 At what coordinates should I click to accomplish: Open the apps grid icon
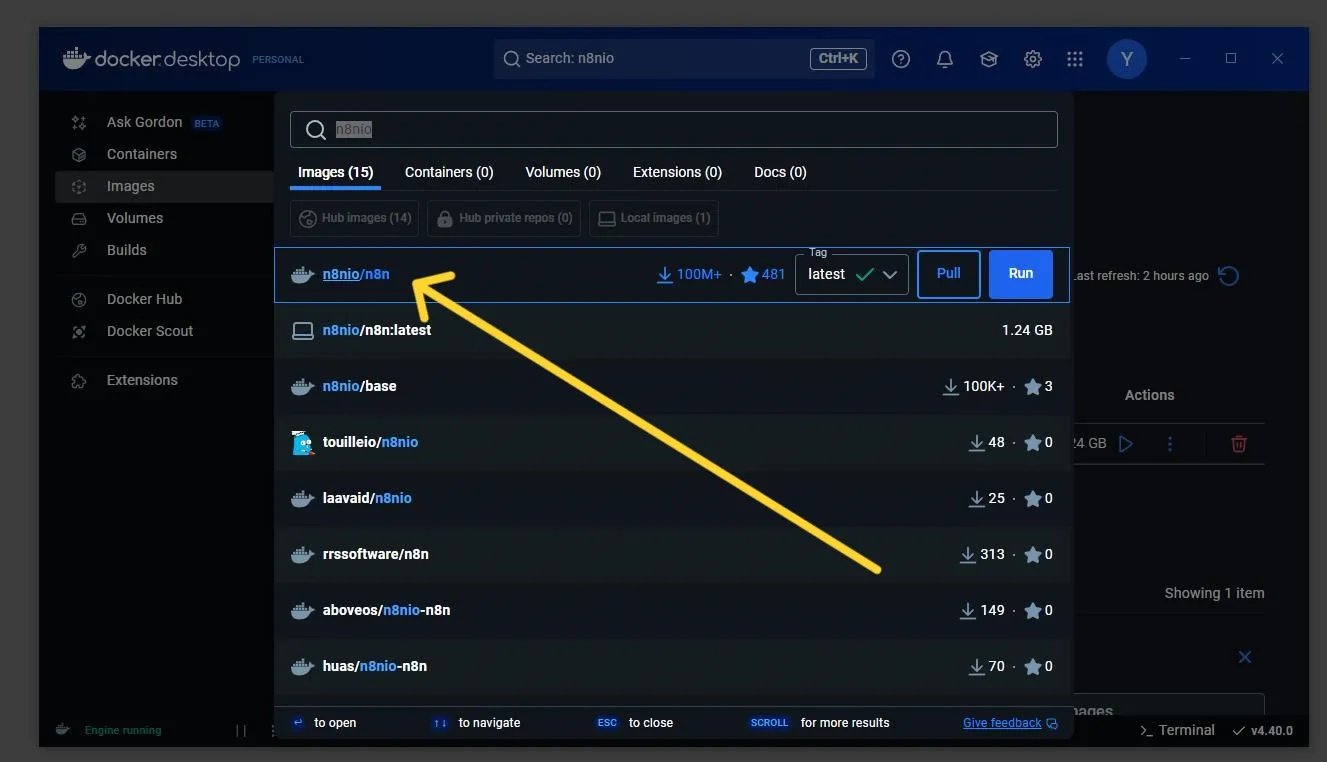point(1075,59)
